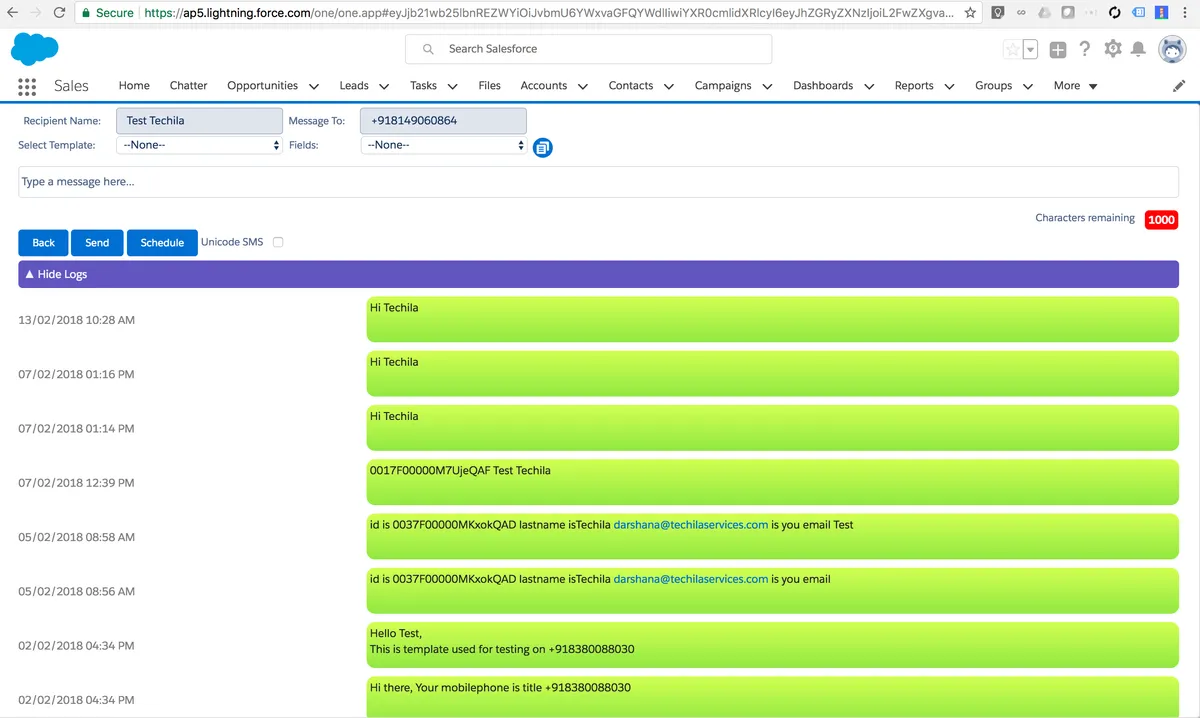Open the Global Actions plus icon
Viewport: 1200px width, 718px height.
click(x=1058, y=49)
